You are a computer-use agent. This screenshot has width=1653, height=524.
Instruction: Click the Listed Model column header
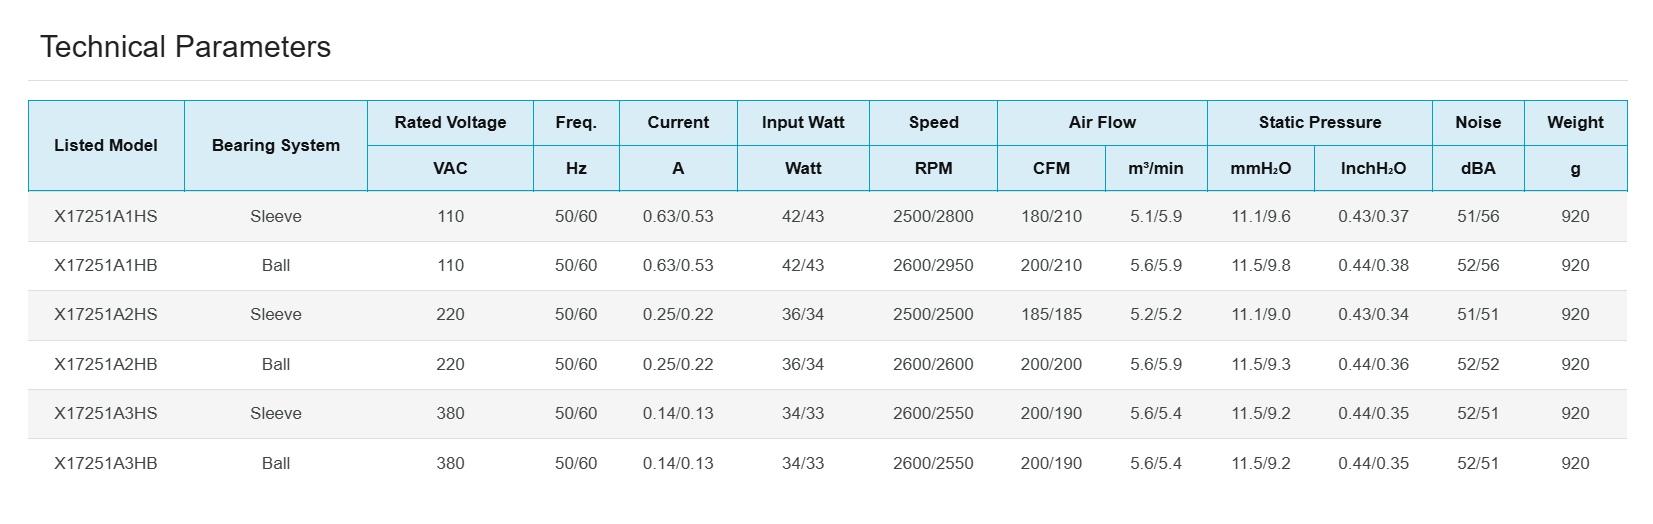click(106, 145)
